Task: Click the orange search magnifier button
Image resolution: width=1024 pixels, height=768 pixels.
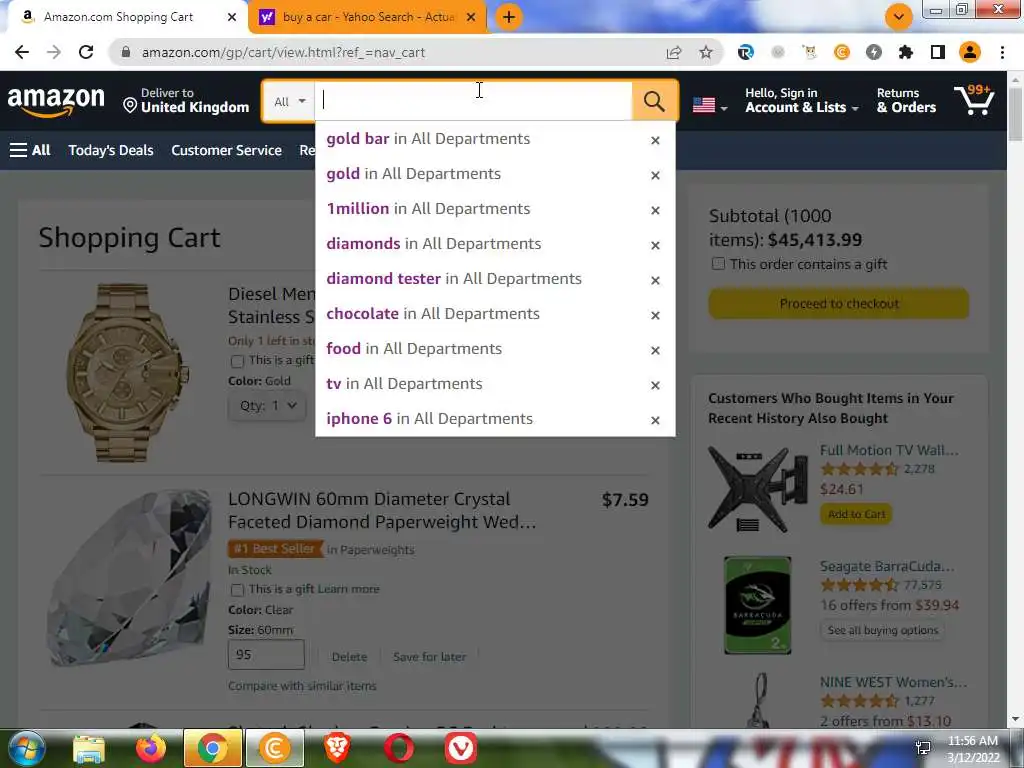Action: pos(654,101)
